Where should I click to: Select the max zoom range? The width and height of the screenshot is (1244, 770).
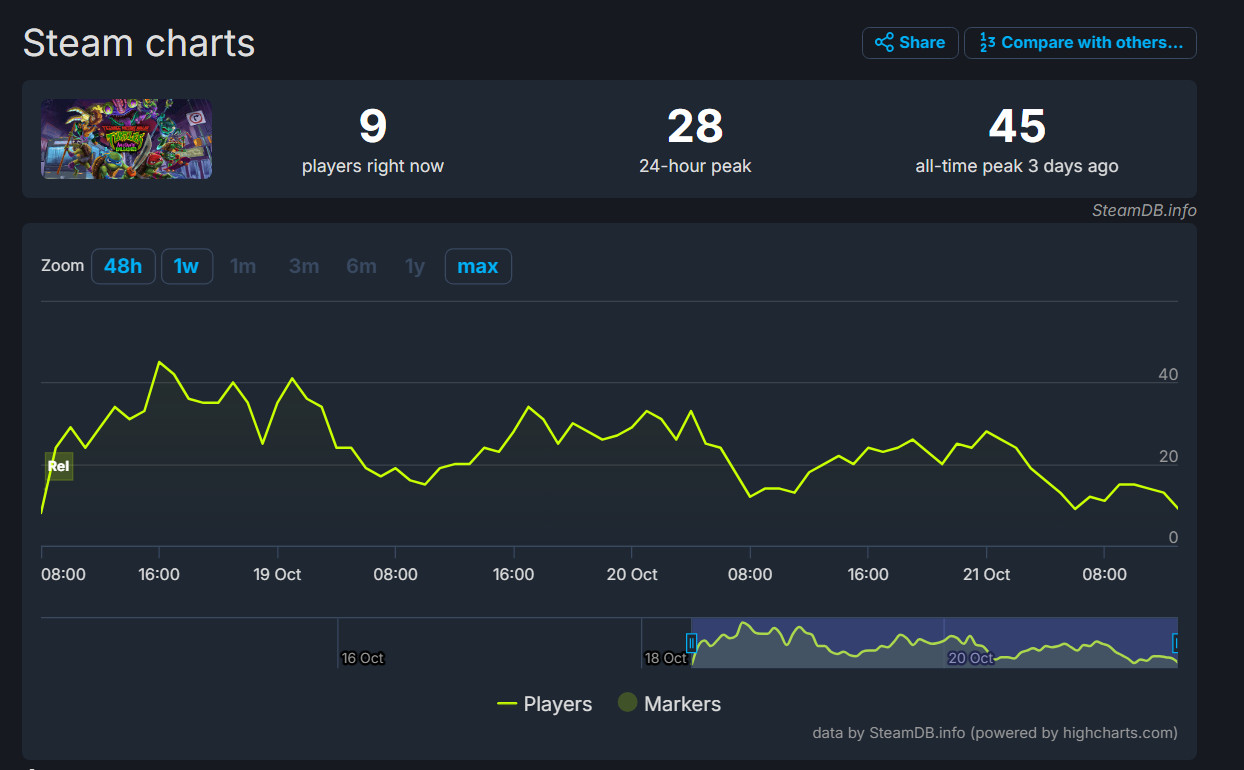[x=478, y=266]
